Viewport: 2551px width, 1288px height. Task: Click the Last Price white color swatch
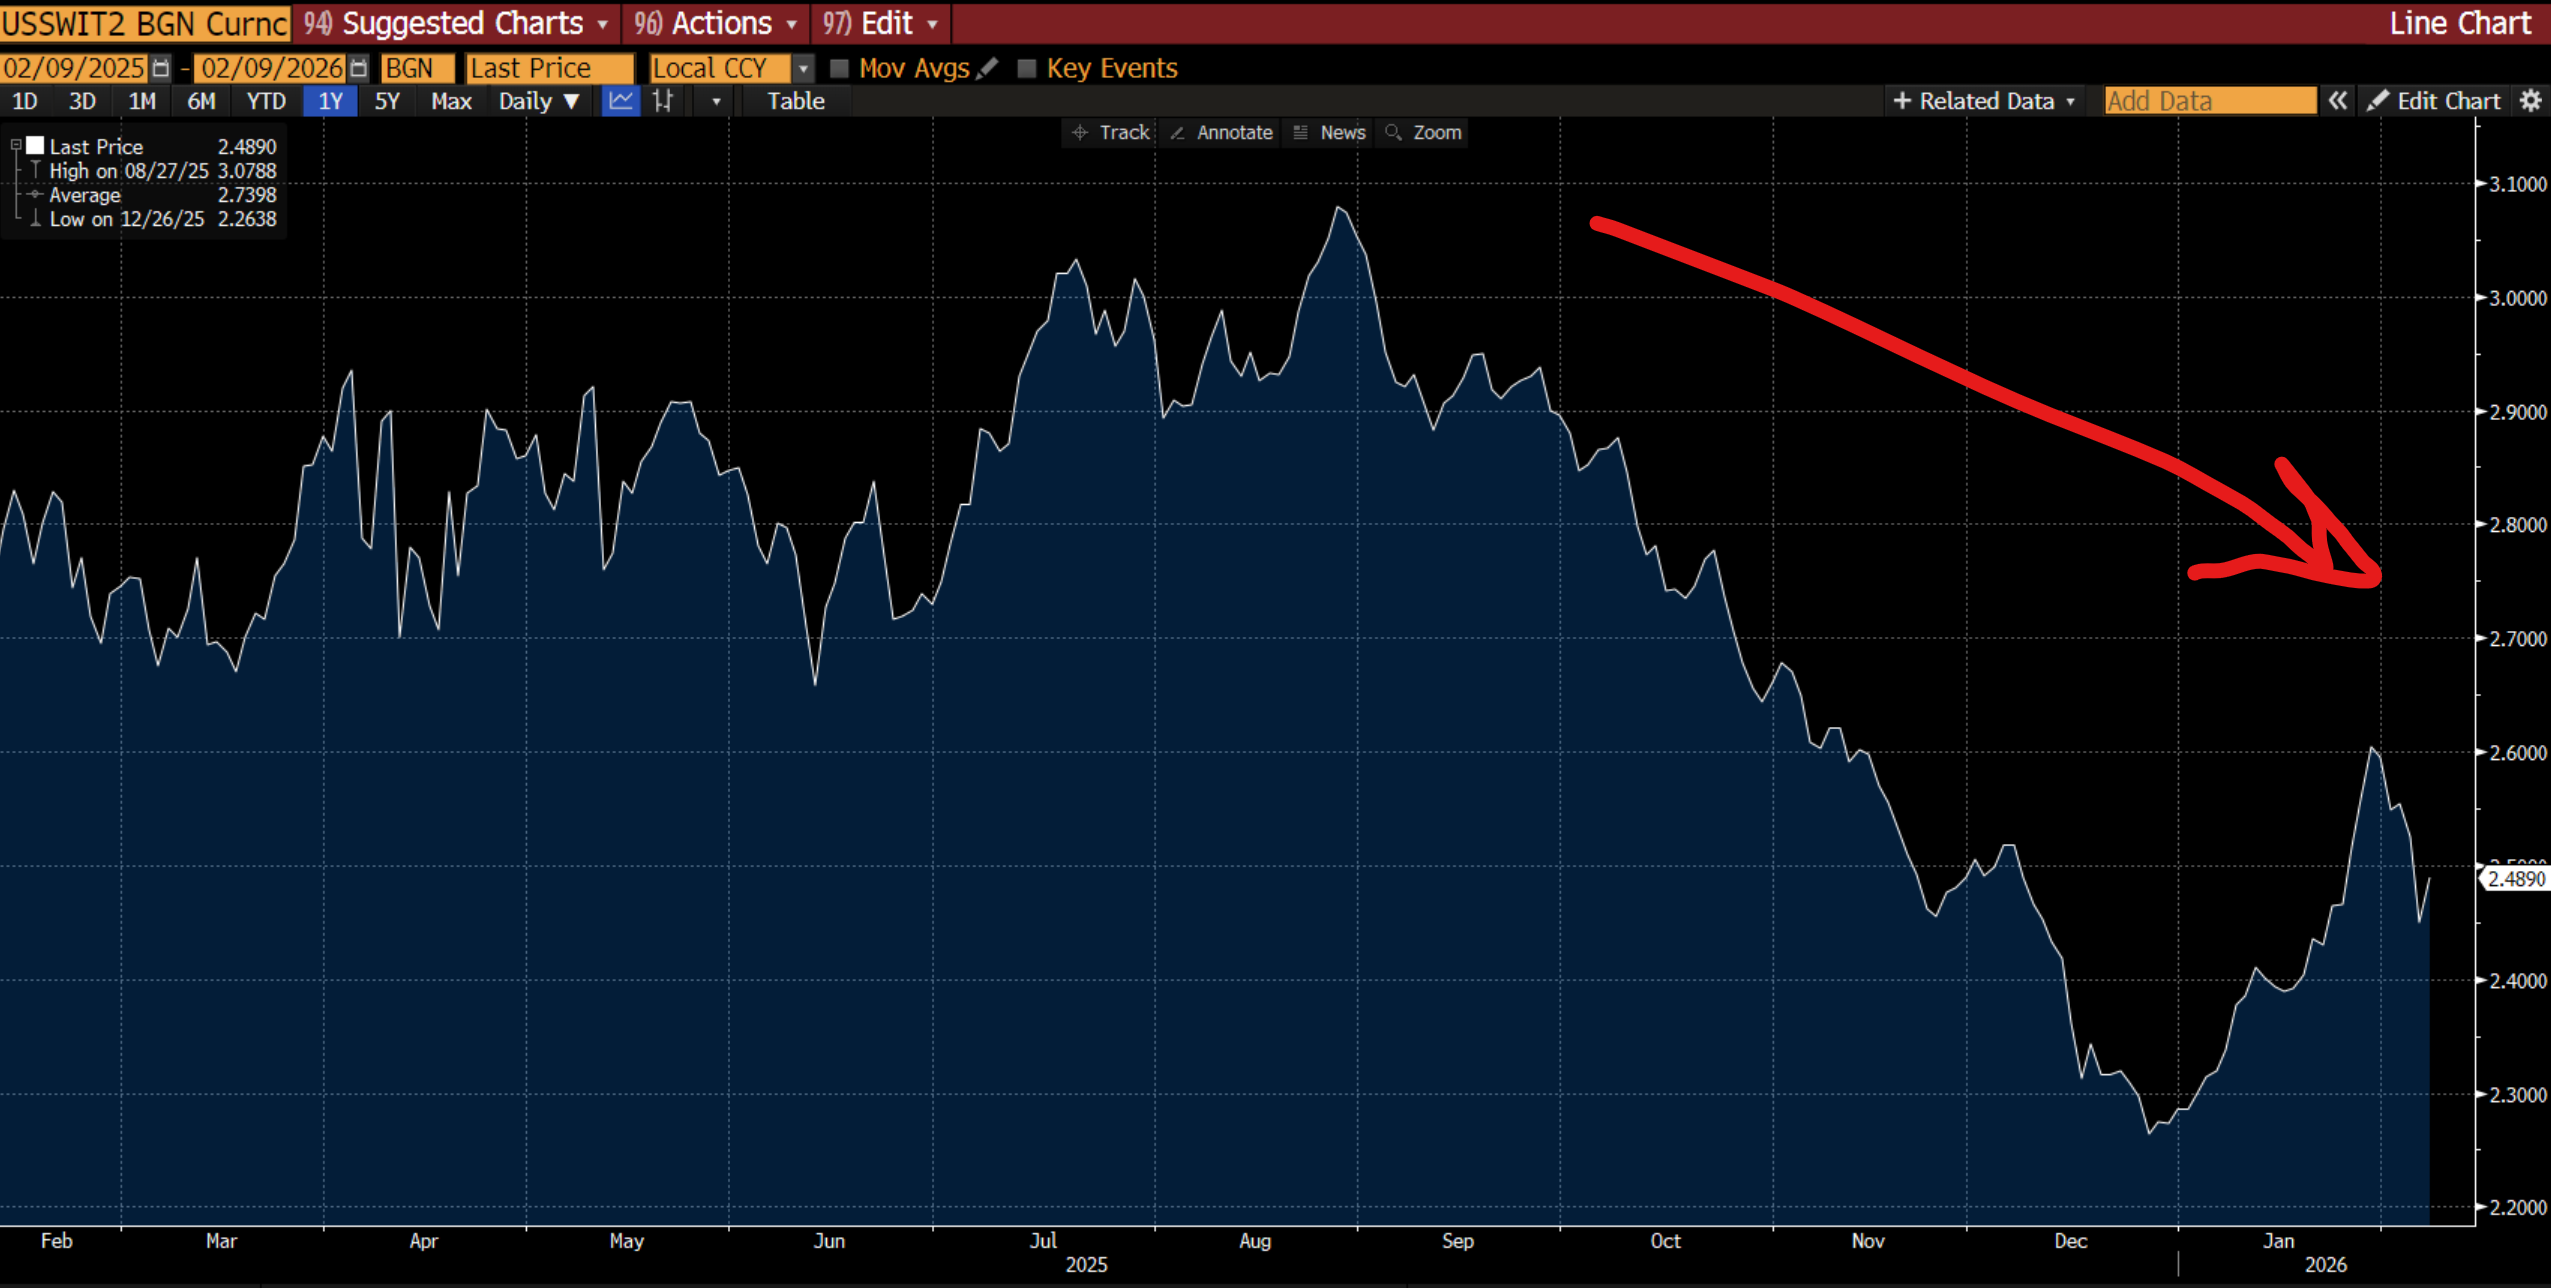point(35,146)
